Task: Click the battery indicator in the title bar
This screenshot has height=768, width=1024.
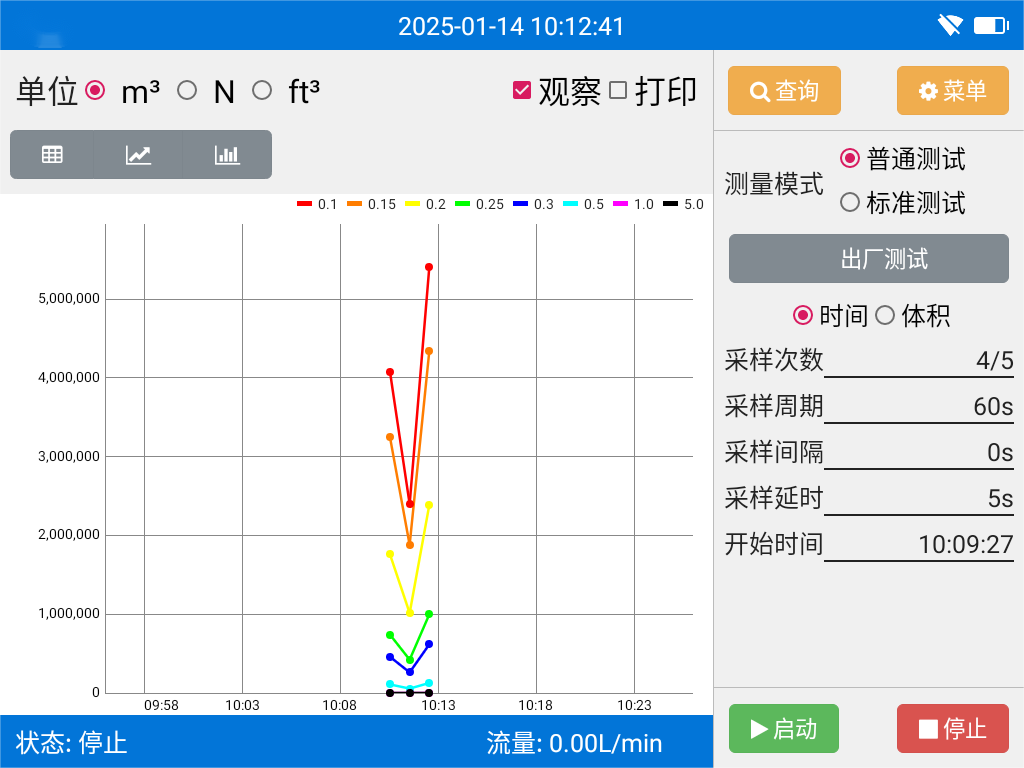Action: [x=989, y=24]
